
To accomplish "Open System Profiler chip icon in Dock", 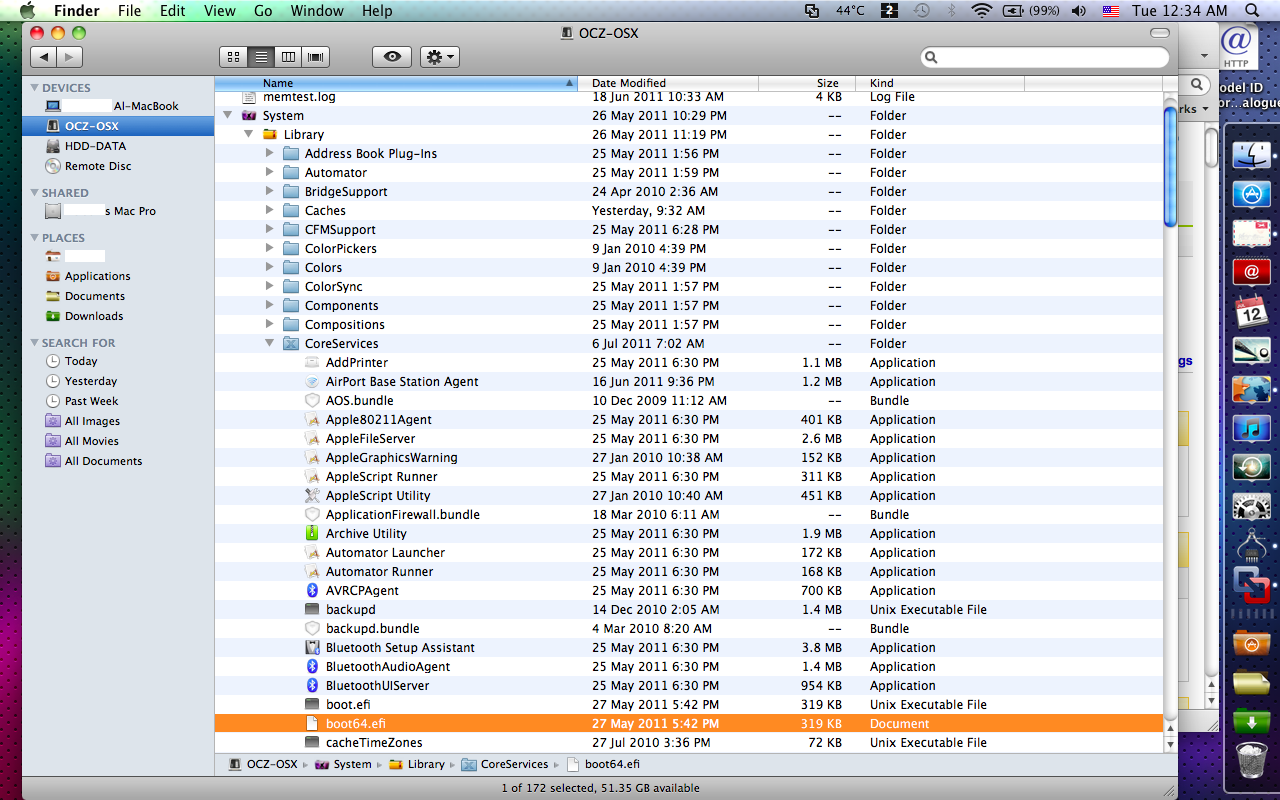I will coord(1251,545).
